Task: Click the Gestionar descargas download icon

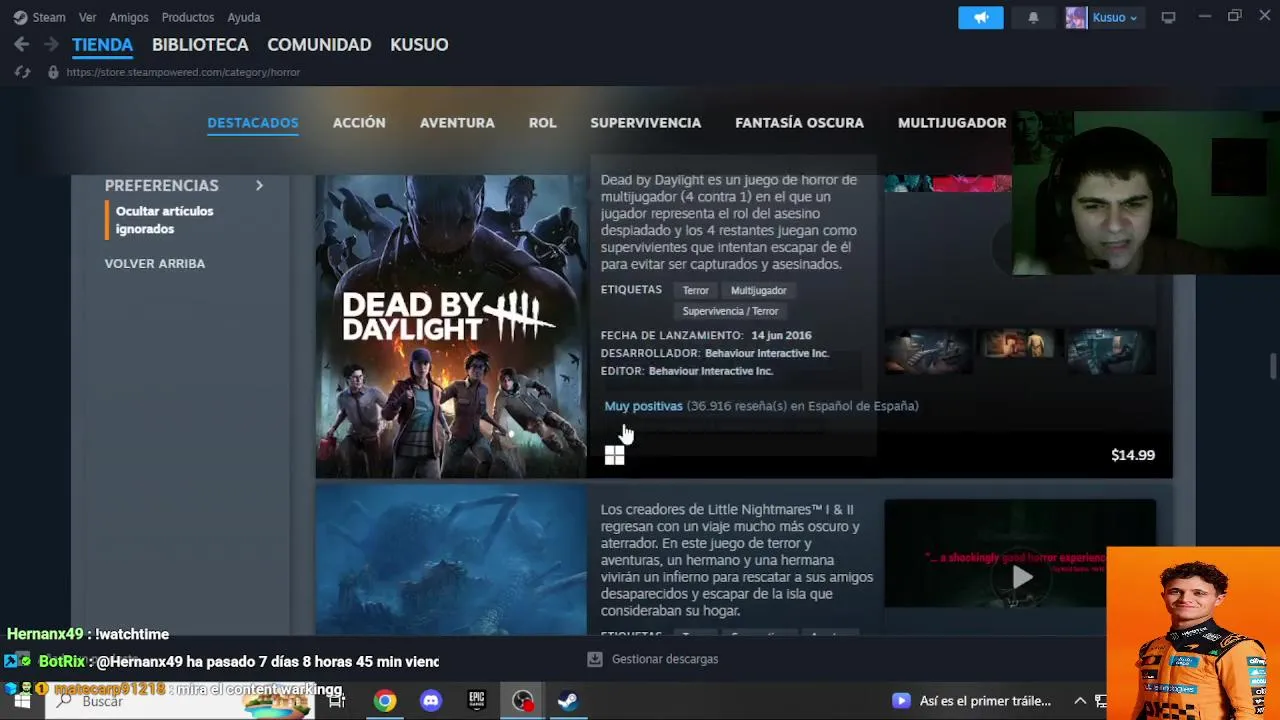Action: click(595, 660)
